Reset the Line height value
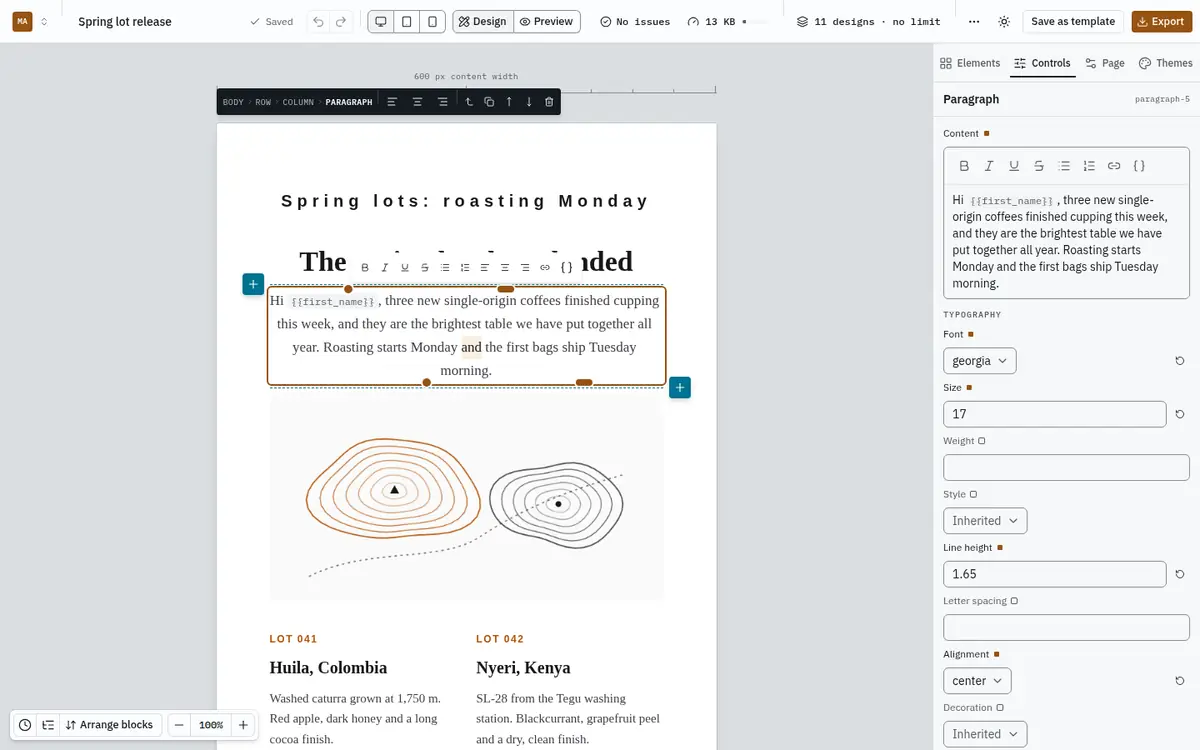 (x=1180, y=574)
